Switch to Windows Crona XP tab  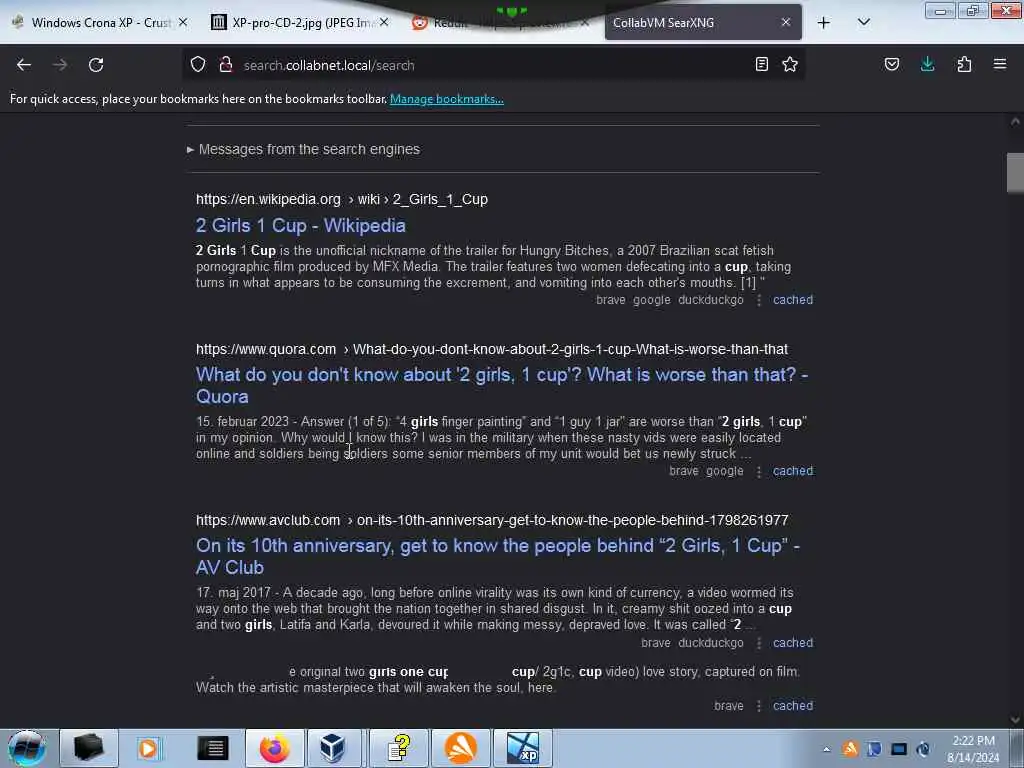coord(100,23)
